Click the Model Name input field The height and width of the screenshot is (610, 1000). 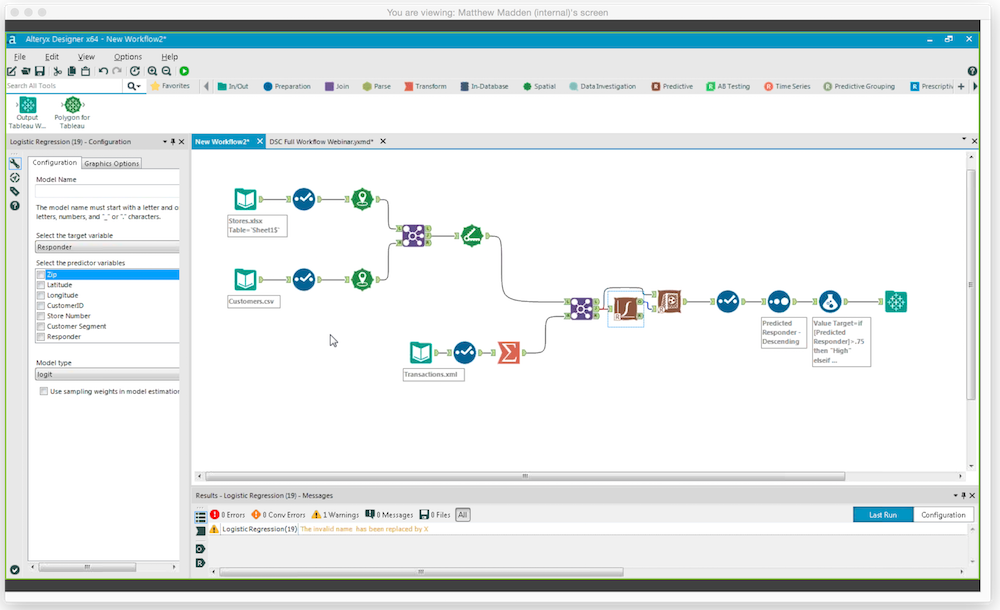pos(107,191)
